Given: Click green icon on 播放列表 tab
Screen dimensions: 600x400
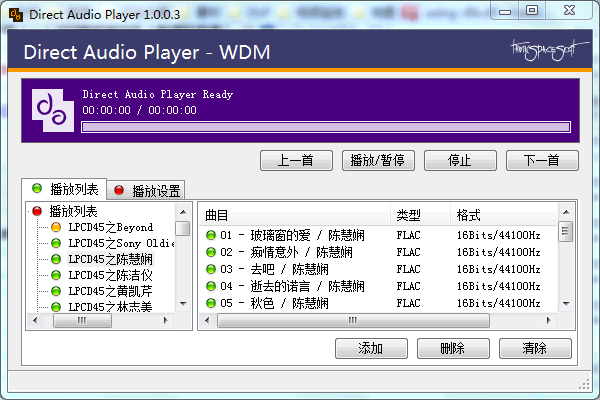Looking at the screenshot, I should click(37, 188).
